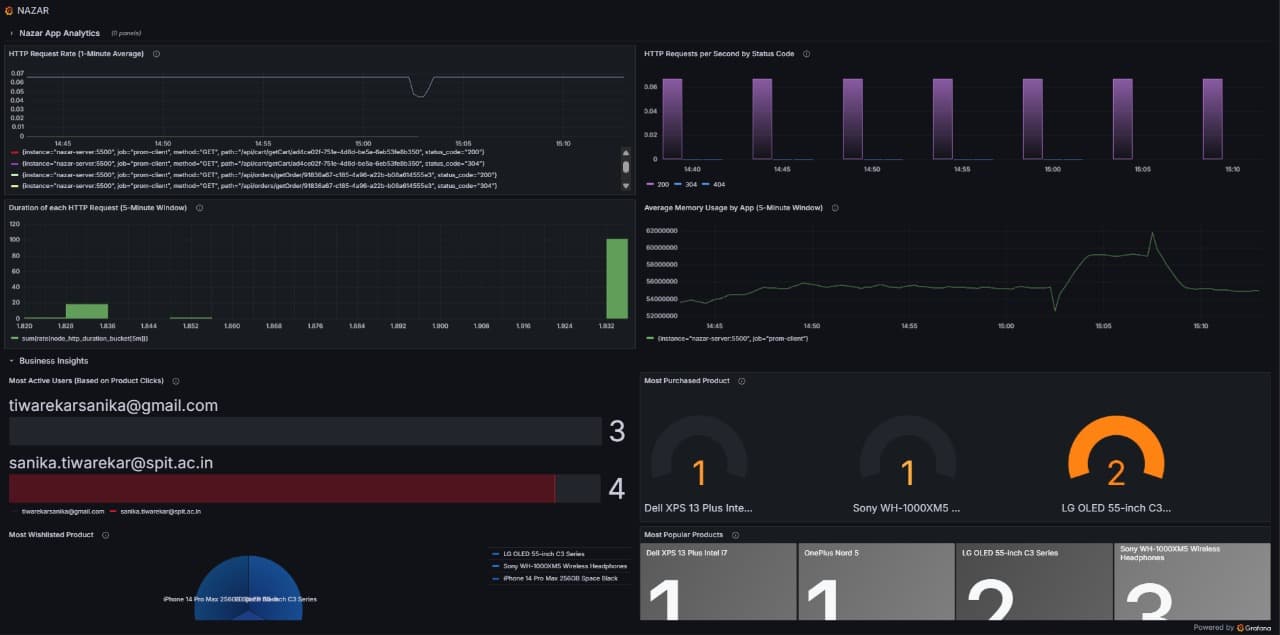Toggle the 200 status code legend series
This screenshot has height=635, width=1280.
click(x=663, y=184)
